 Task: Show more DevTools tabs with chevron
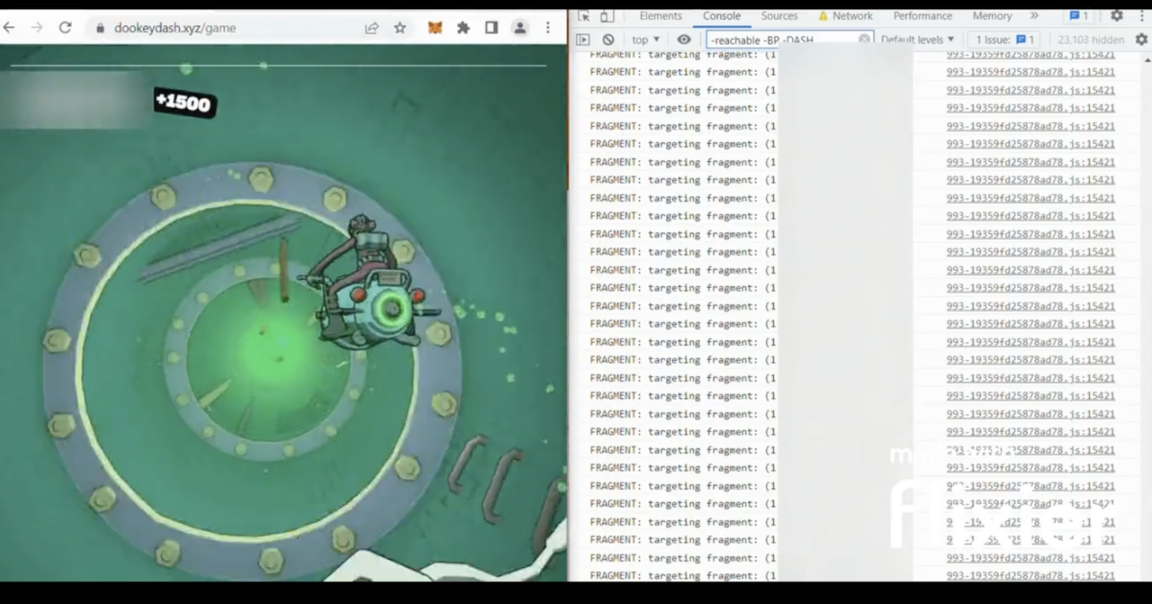[1034, 16]
